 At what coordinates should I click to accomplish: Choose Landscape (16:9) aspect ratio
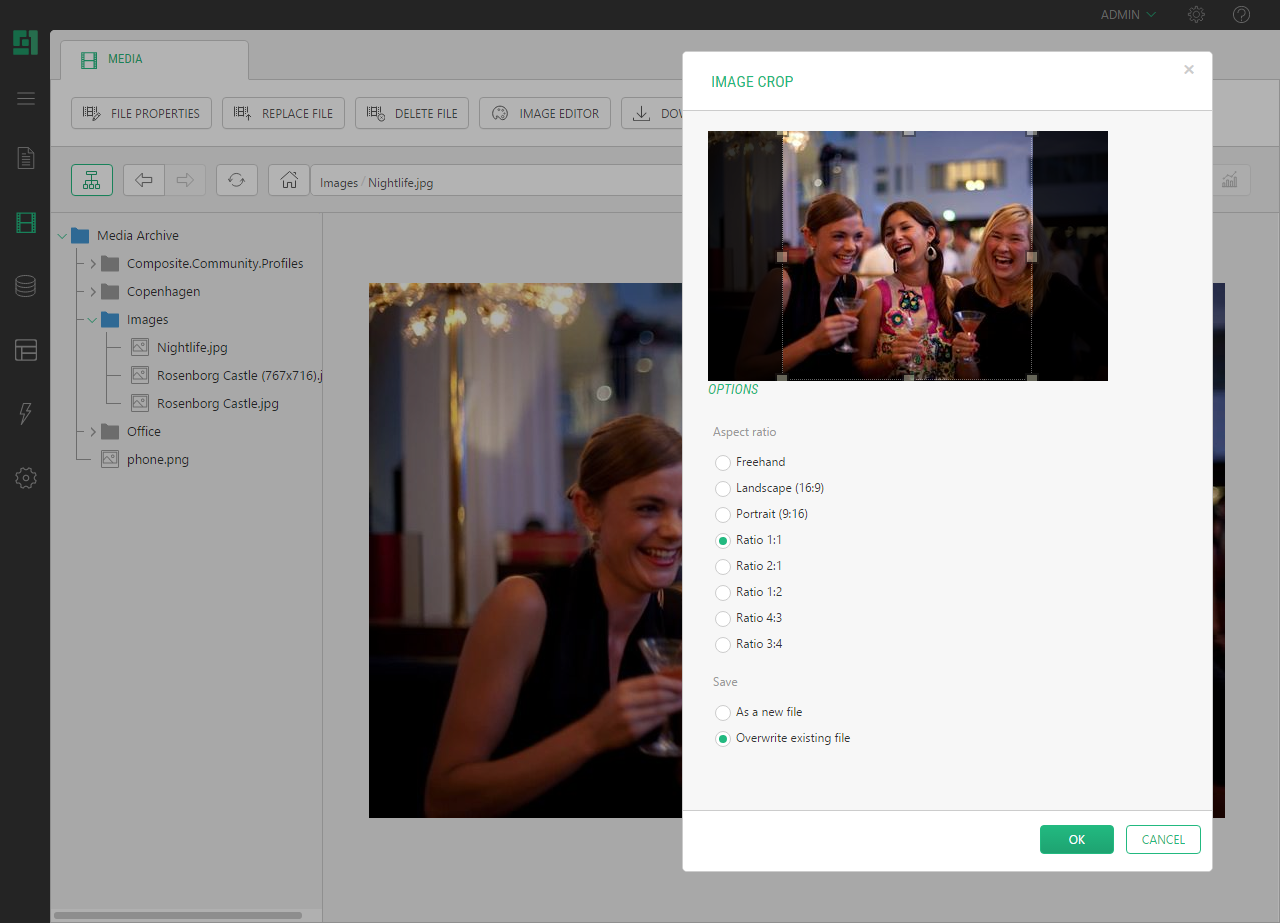tap(723, 488)
